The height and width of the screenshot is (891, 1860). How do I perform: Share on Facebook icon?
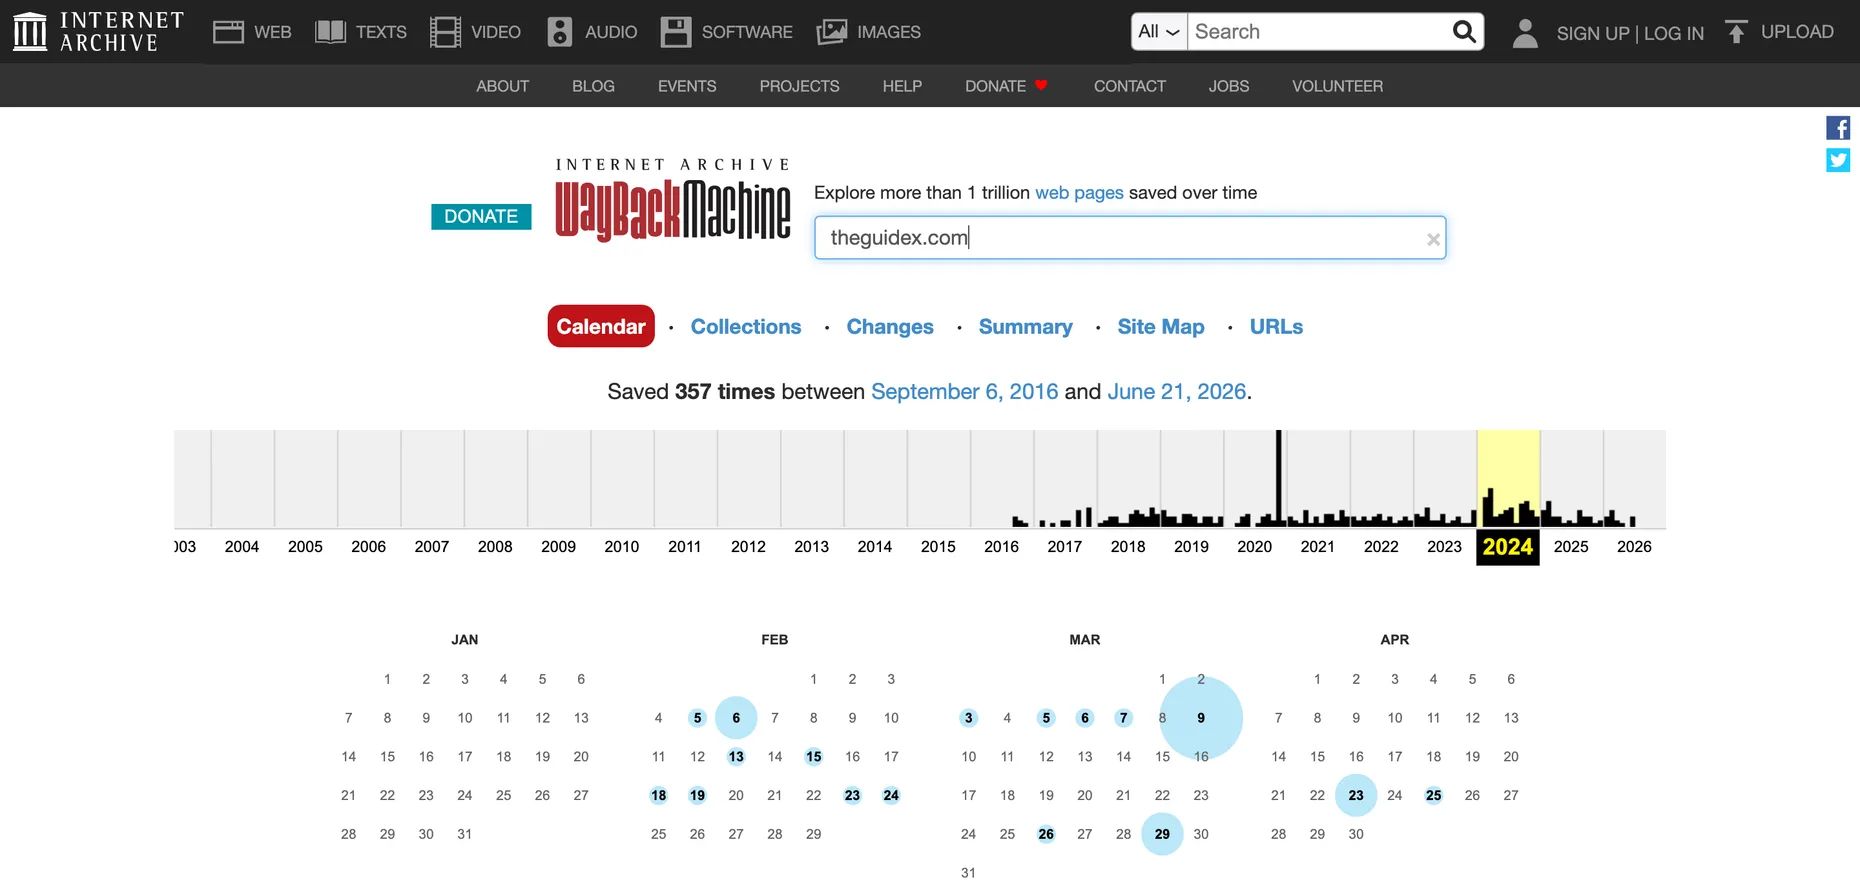click(1838, 128)
